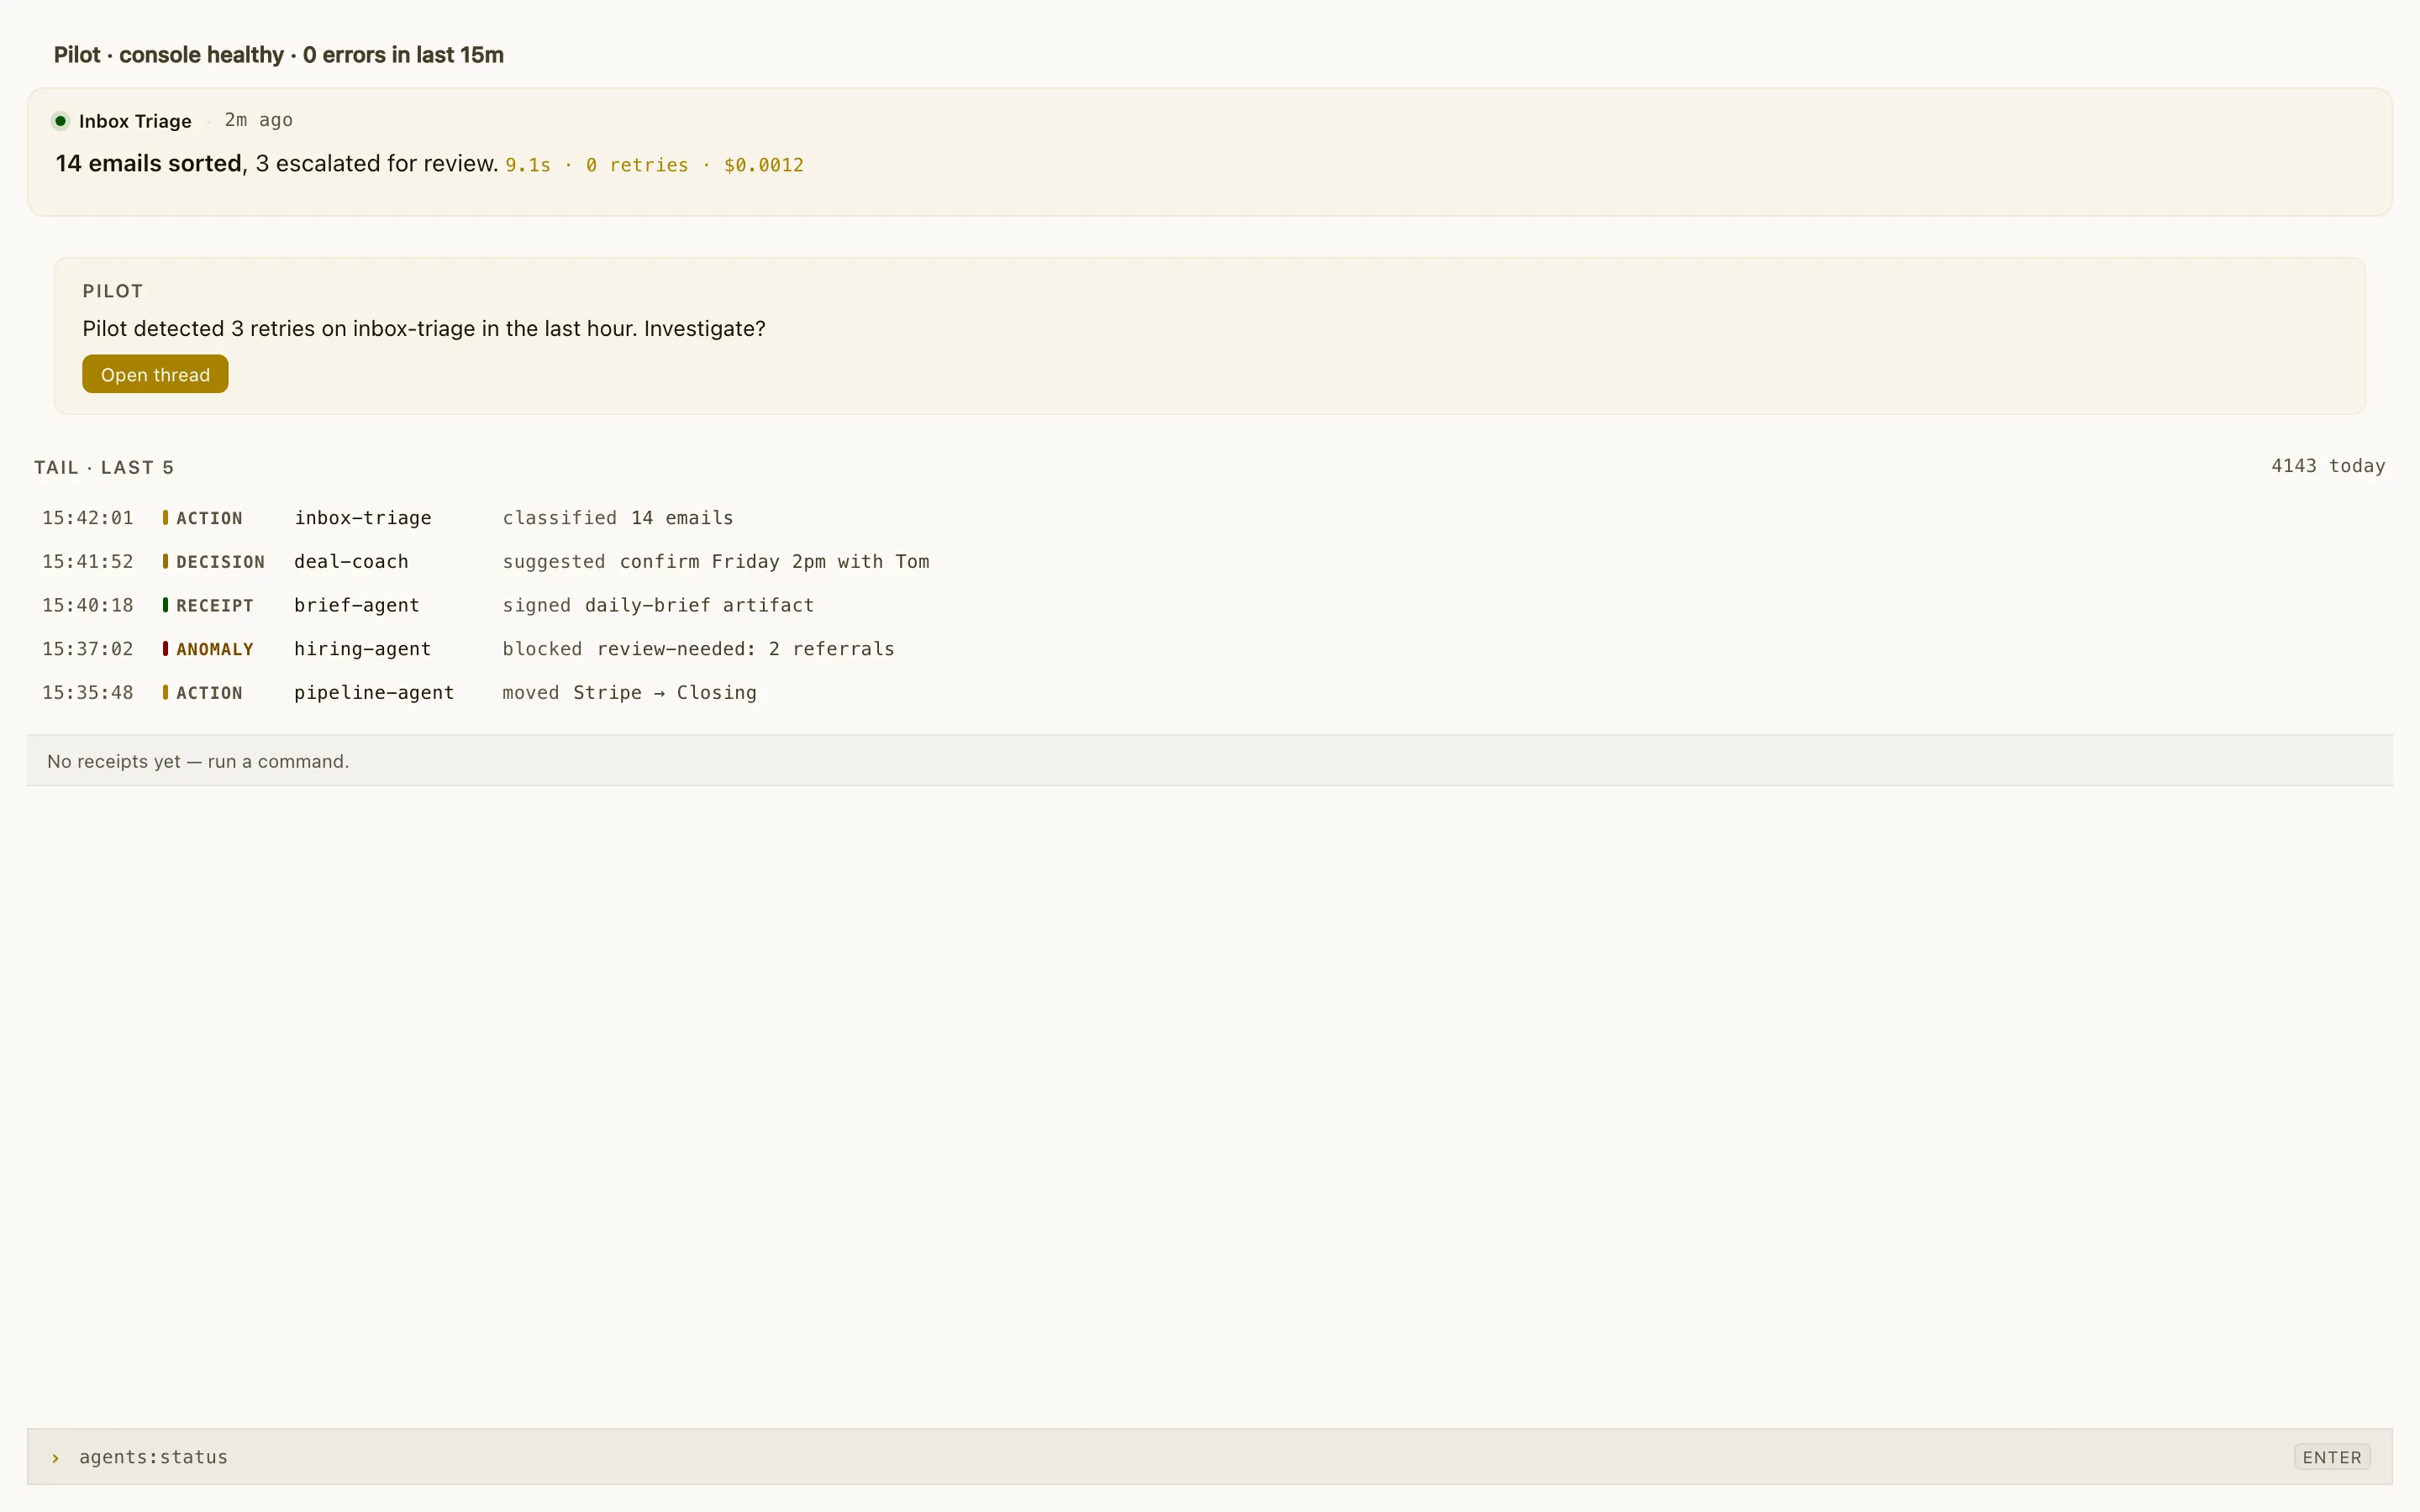Screen dimensions: 2420x1512
Task: Select the 15:40:18 log timestamp
Action: [88, 606]
